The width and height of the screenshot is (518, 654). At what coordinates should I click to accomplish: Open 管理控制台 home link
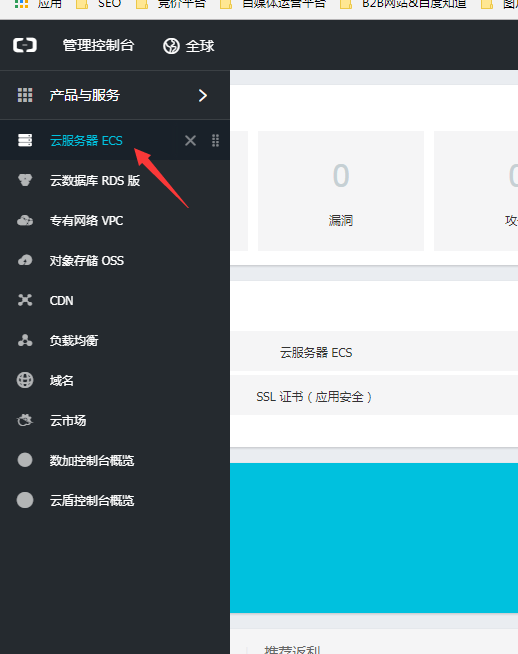click(98, 45)
